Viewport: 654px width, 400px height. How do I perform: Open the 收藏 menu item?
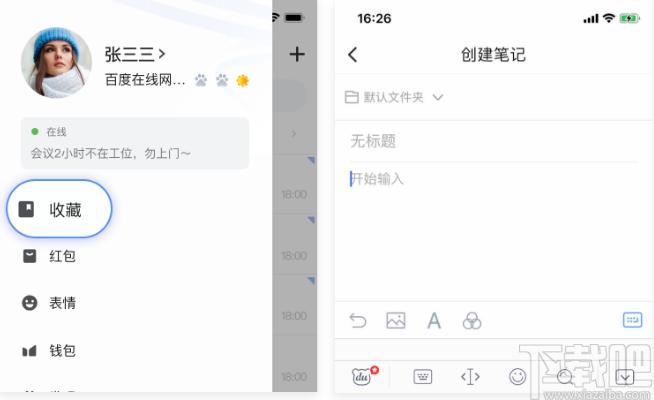pyautogui.click(x=59, y=209)
